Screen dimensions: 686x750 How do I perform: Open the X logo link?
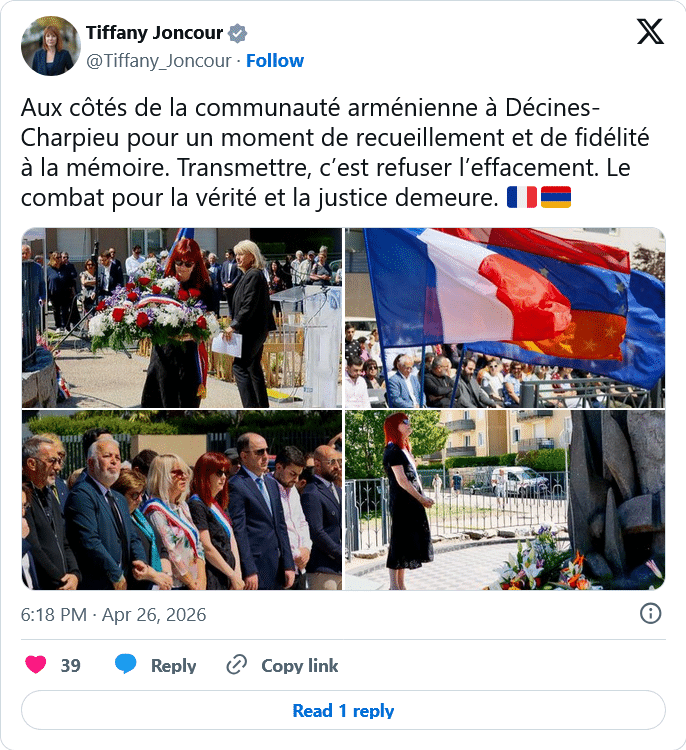coord(650,32)
